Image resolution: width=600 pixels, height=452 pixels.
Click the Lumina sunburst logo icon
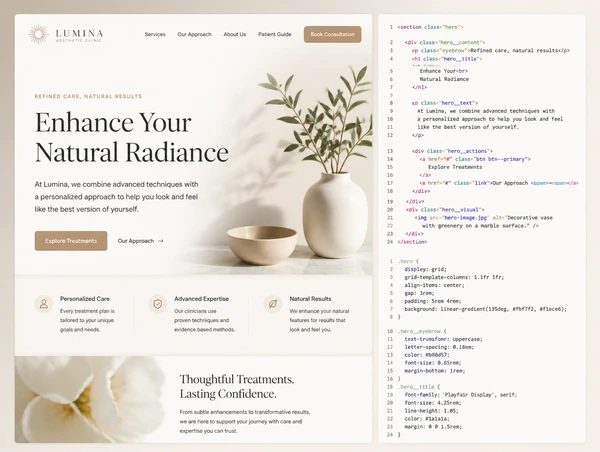pyautogui.click(x=38, y=34)
